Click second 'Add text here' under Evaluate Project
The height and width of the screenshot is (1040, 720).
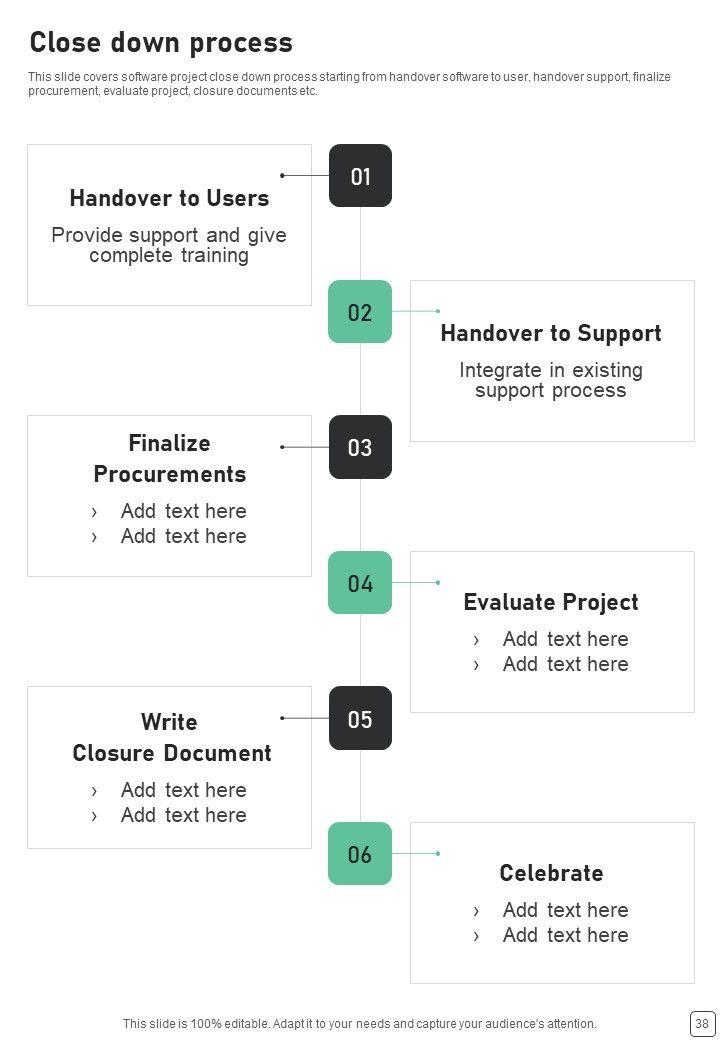565,664
